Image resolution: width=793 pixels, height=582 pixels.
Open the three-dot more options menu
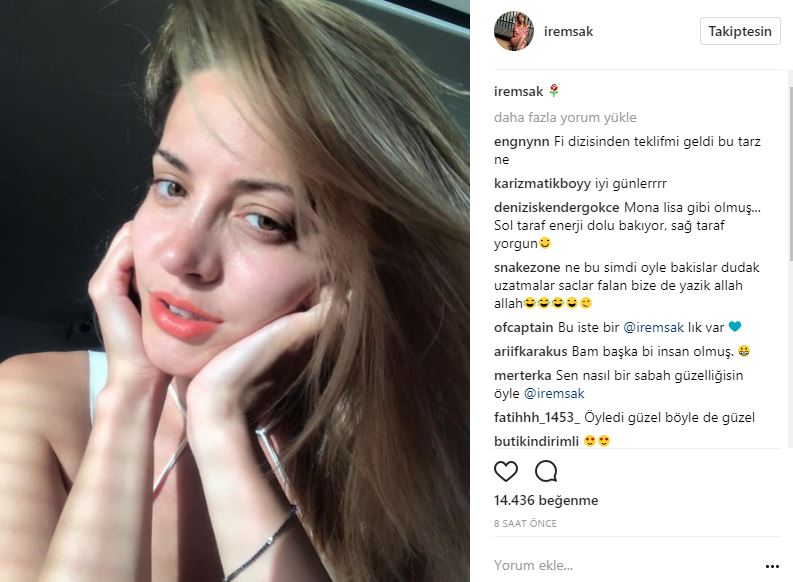(774, 565)
